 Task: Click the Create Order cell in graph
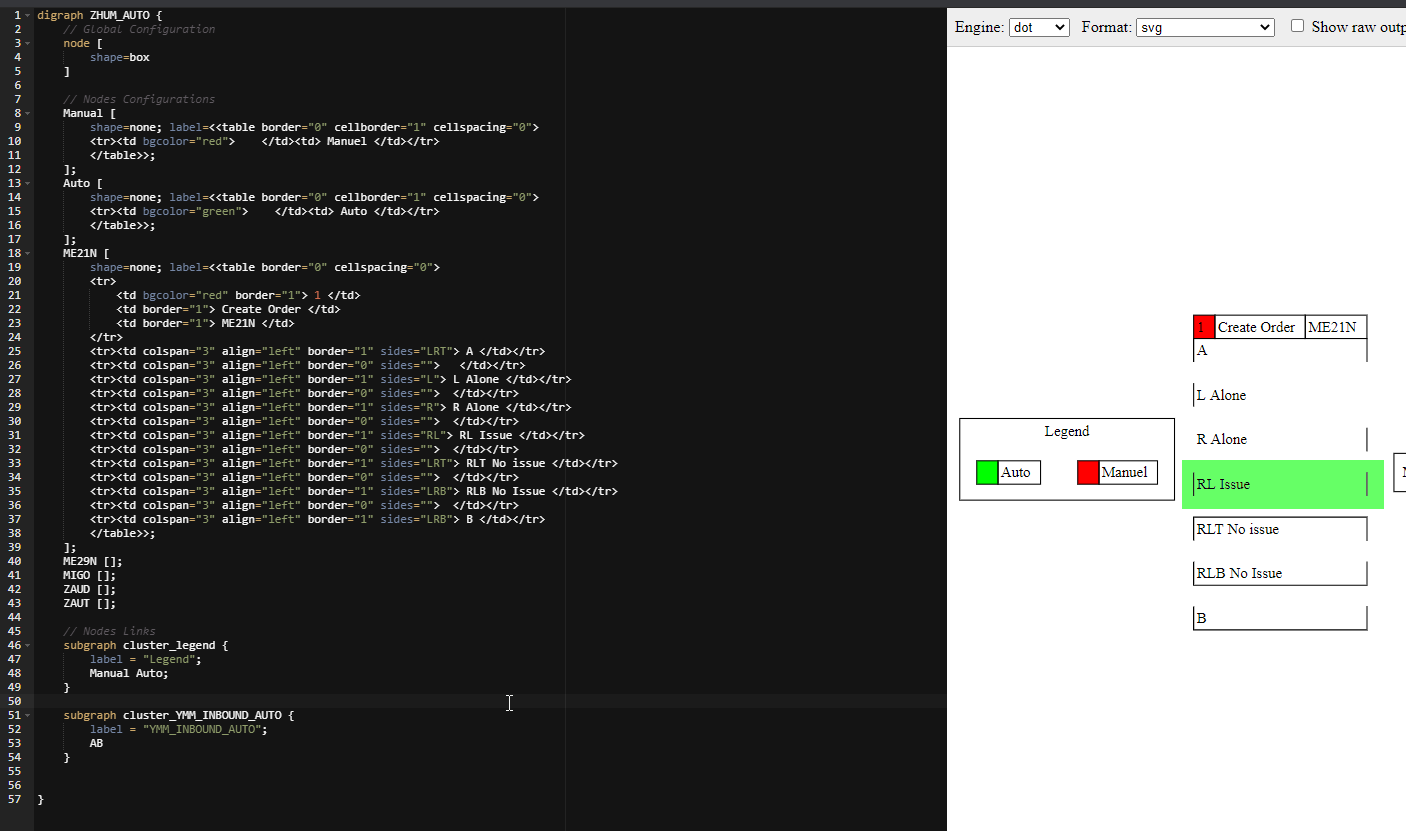coord(1256,327)
